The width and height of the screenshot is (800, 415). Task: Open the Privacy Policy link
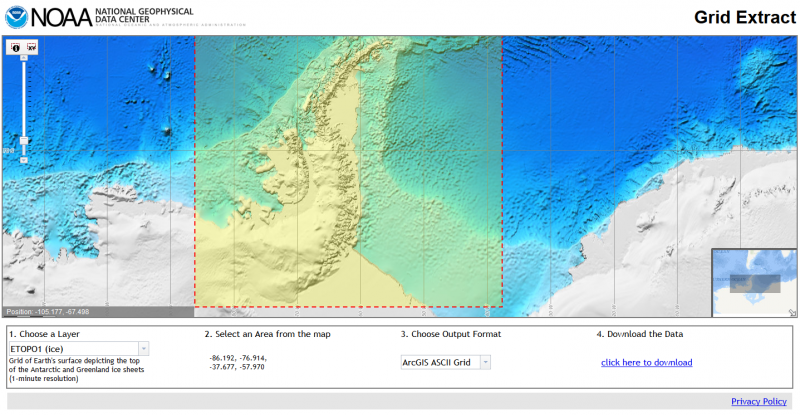(758, 401)
